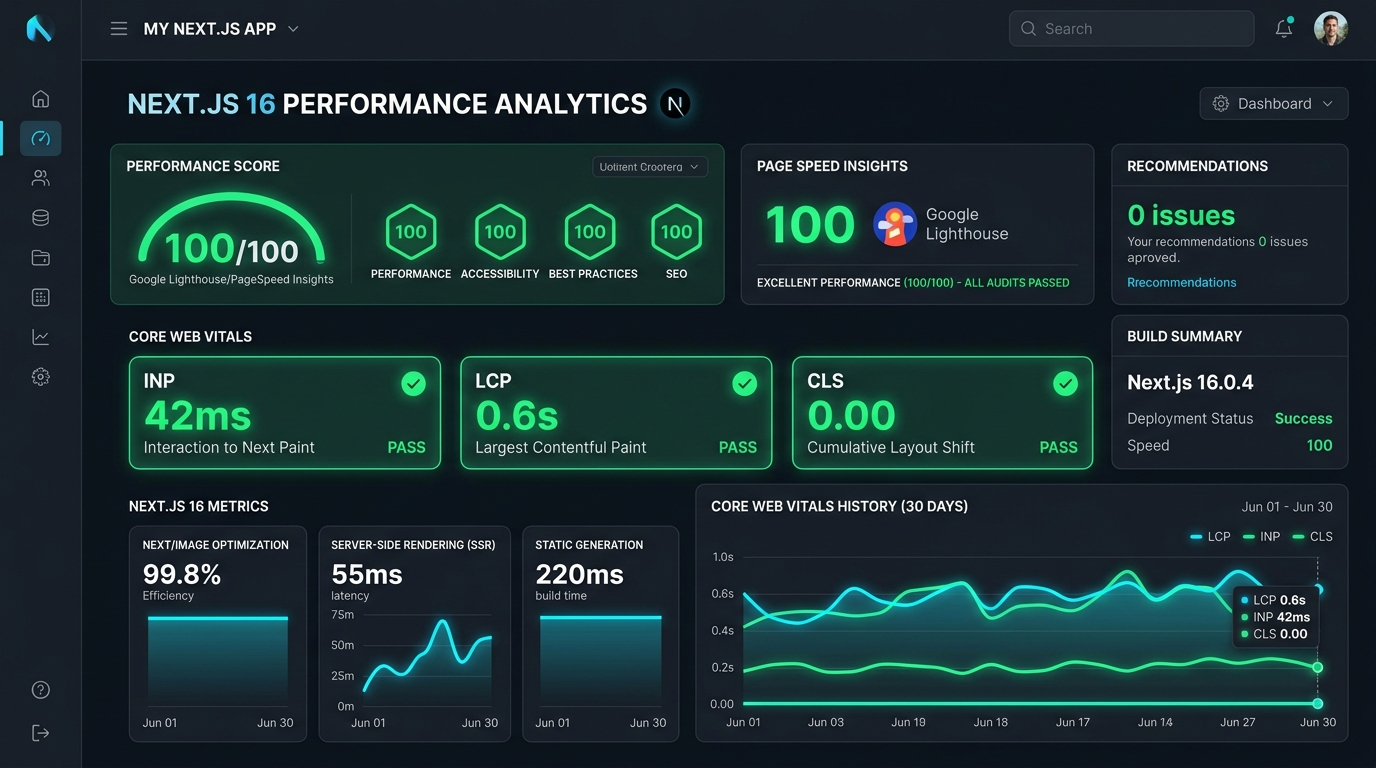Click the "0.00" value on CLS card

click(x=851, y=415)
